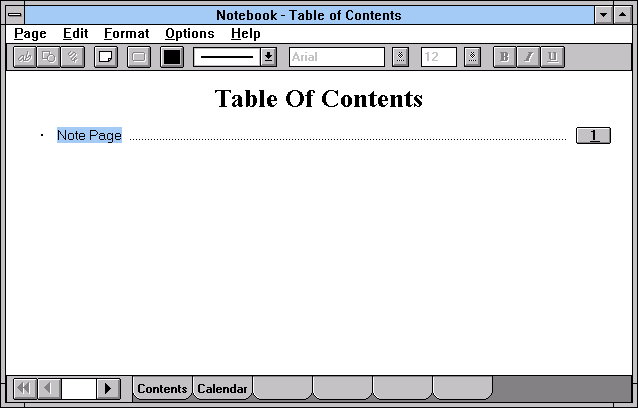Viewport: 638px width, 408px height.
Task: Select the handwriting text tool icon
Action: click(x=24, y=57)
